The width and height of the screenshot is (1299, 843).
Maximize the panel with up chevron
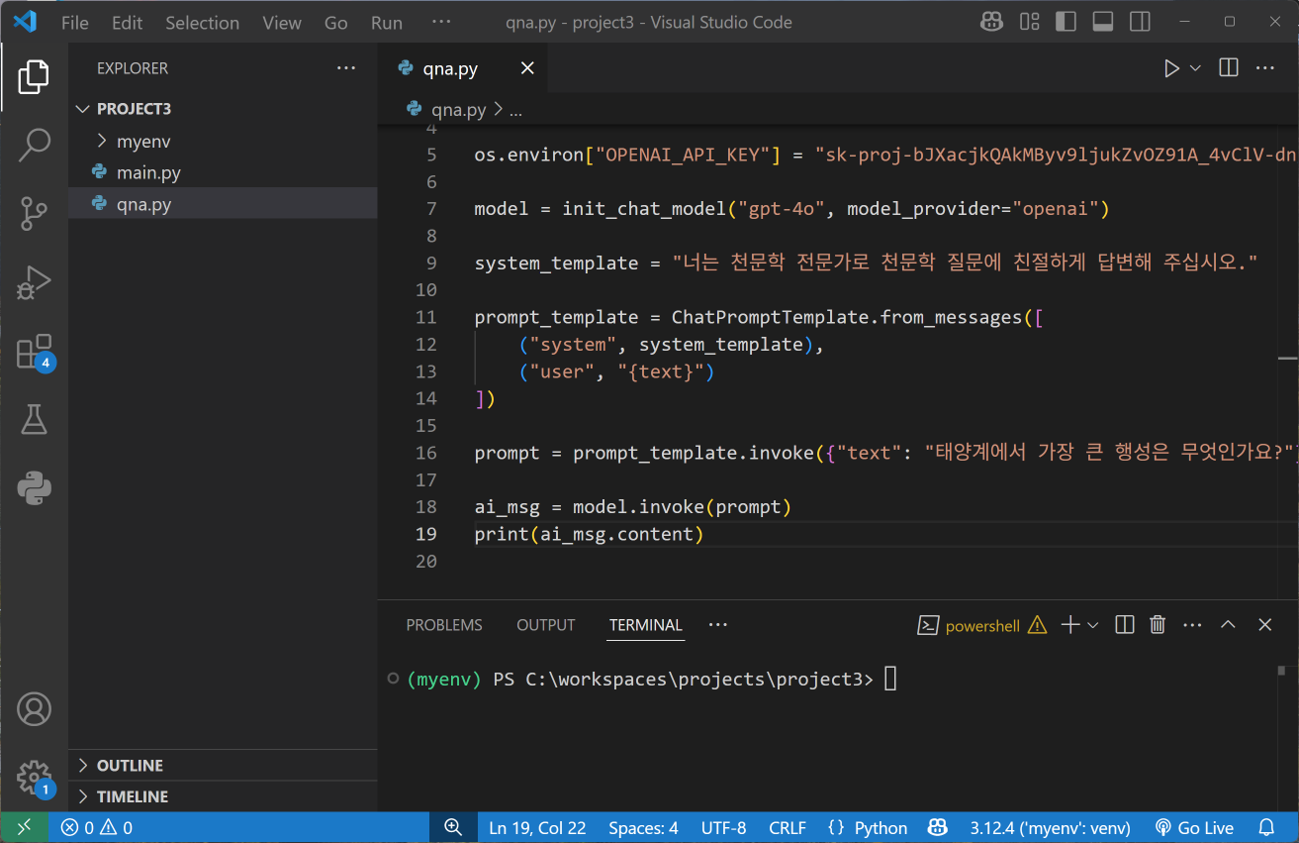[x=1228, y=625]
